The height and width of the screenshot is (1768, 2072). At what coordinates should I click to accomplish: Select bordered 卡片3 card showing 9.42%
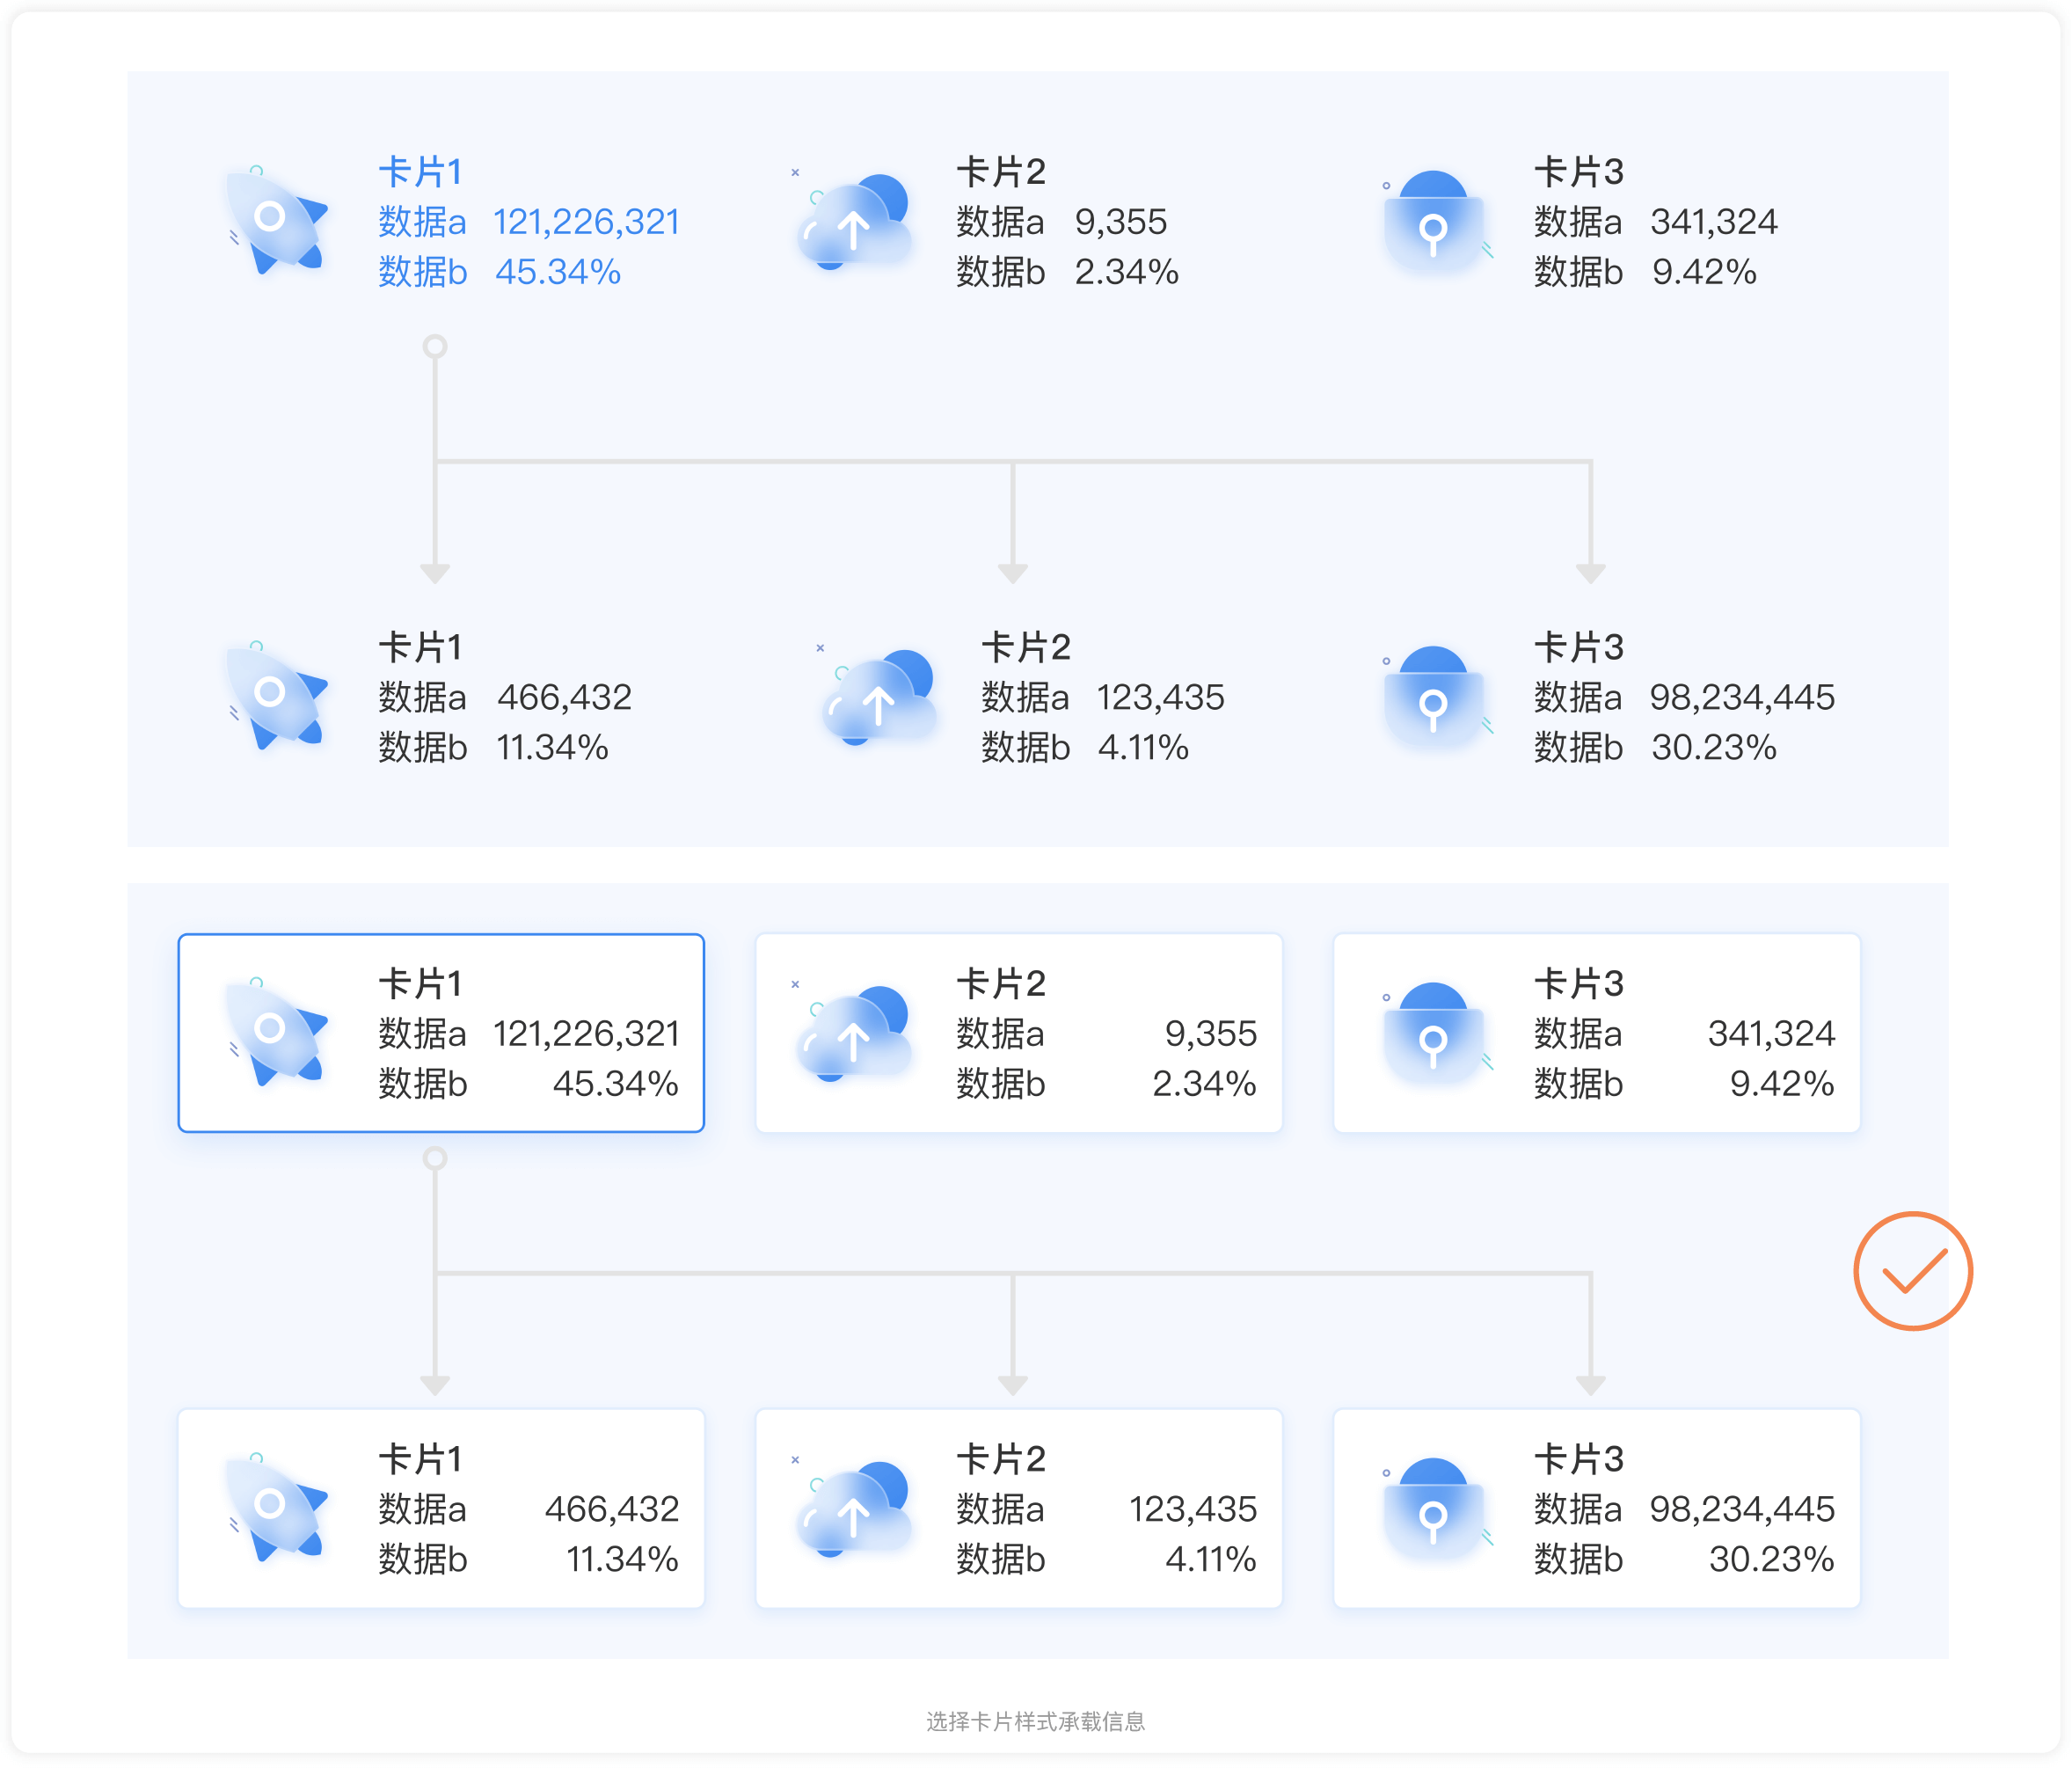tap(1596, 1033)
